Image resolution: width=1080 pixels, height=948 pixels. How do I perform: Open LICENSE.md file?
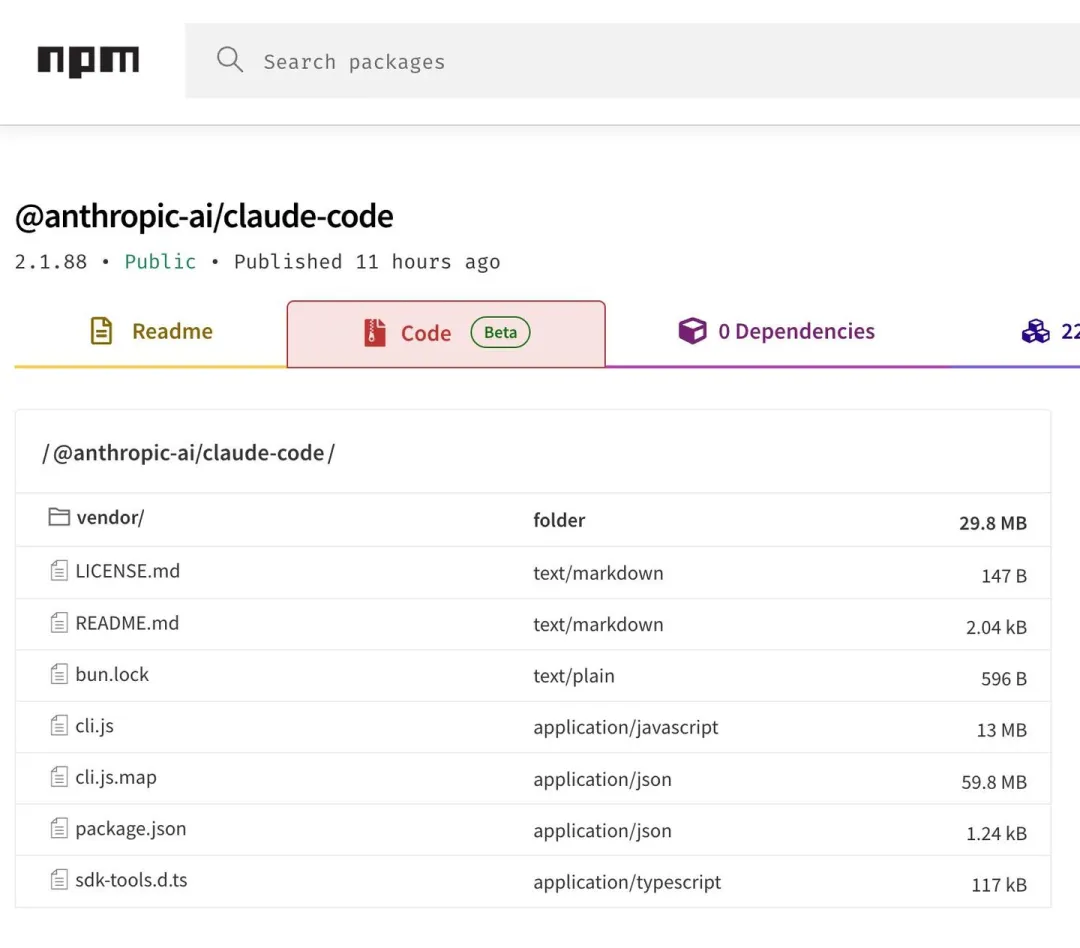click(x=127, y=571)
